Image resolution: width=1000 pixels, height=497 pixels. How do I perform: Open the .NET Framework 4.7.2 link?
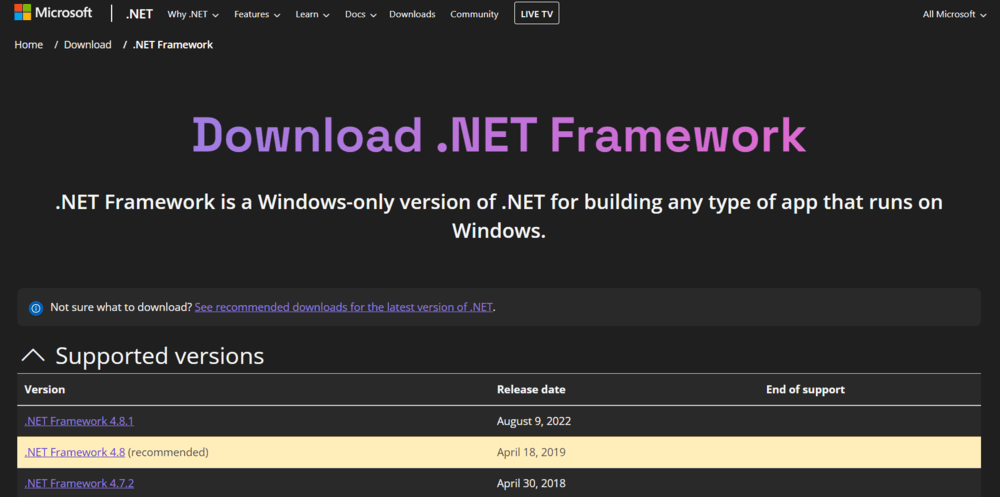pyautogui.click(x=79, y=483)
